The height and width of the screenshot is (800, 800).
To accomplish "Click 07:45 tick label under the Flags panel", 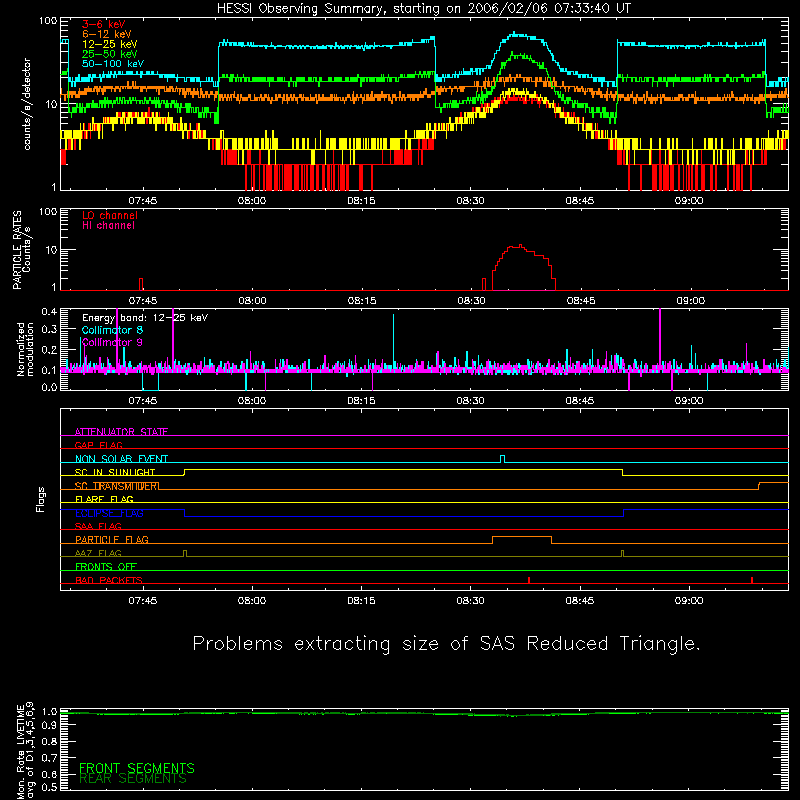I will (143, 601).
